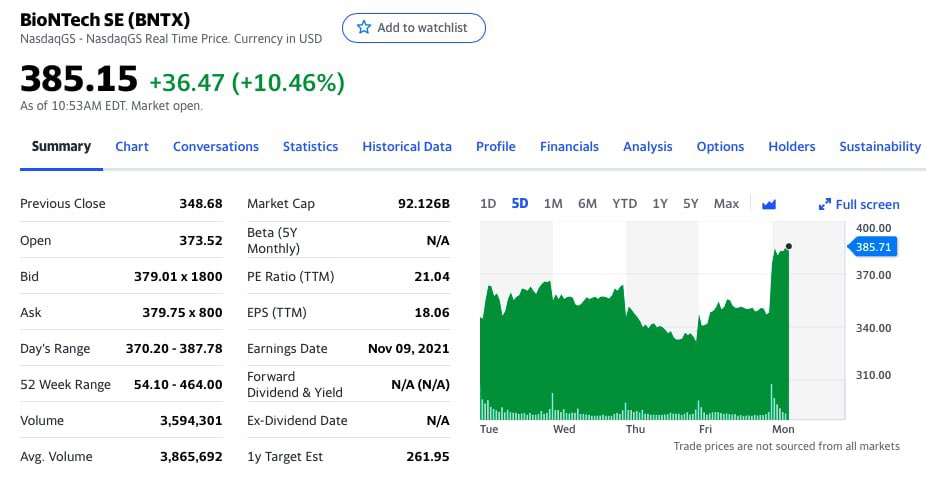The width and height of the screenshot is (926, 495).
Task: Open the Financials tab
Action: pos(569,146)
